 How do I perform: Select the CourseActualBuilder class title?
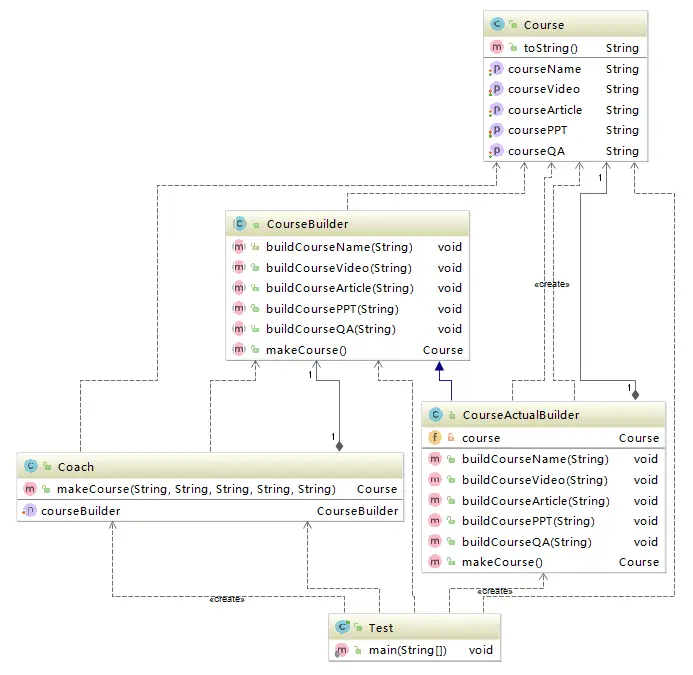[521, 415]
